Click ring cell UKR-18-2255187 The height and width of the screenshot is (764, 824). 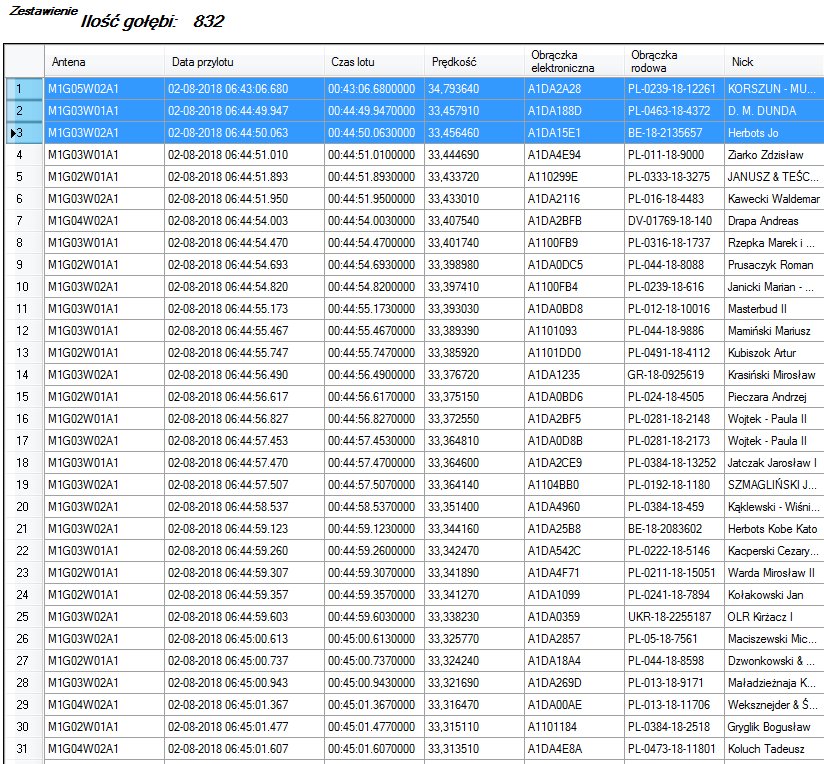click(674, 617)
